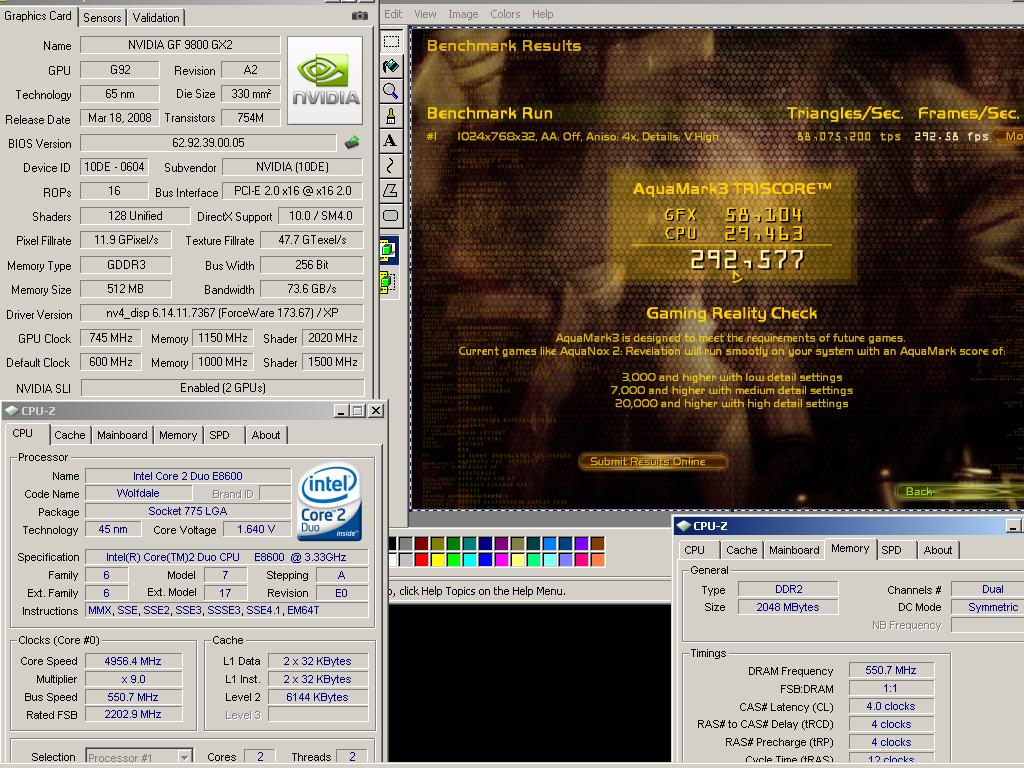
Task: Choose the Fill With Color bucket tool
Action: [391, 67]
